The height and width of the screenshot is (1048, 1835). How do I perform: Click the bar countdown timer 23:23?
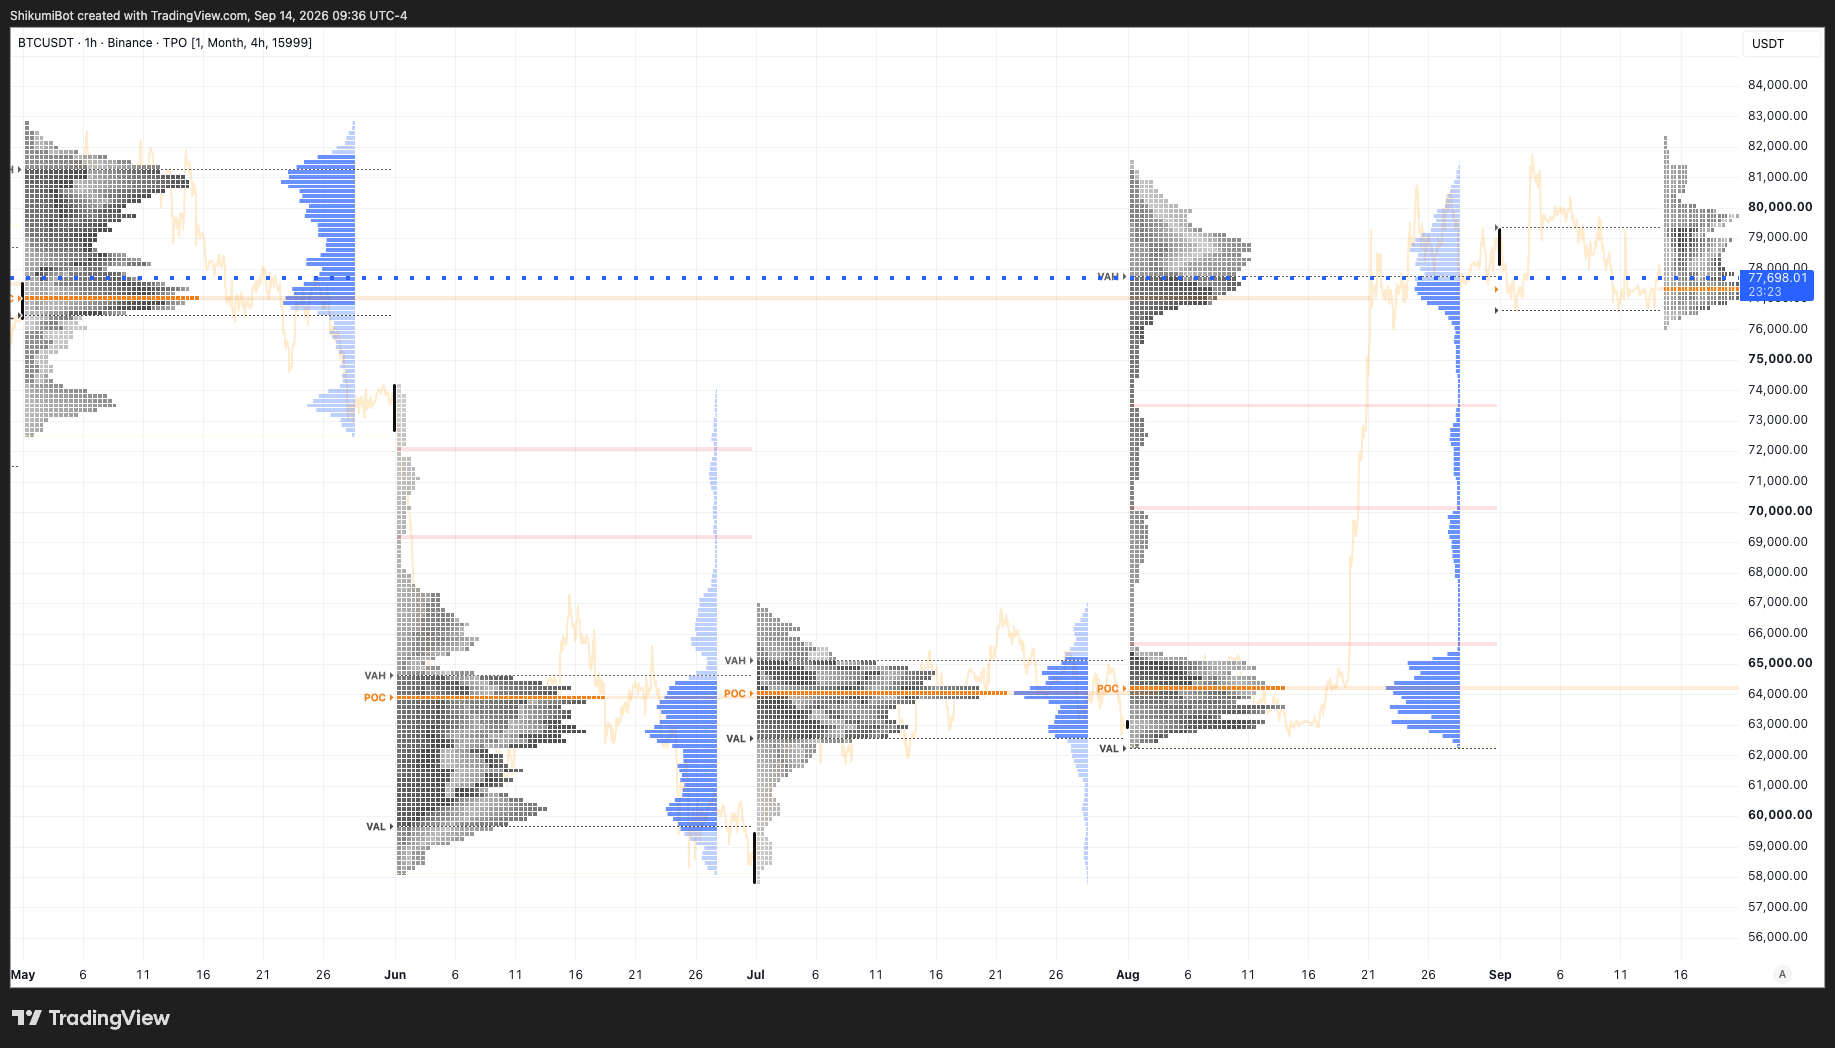(1765, 292)
